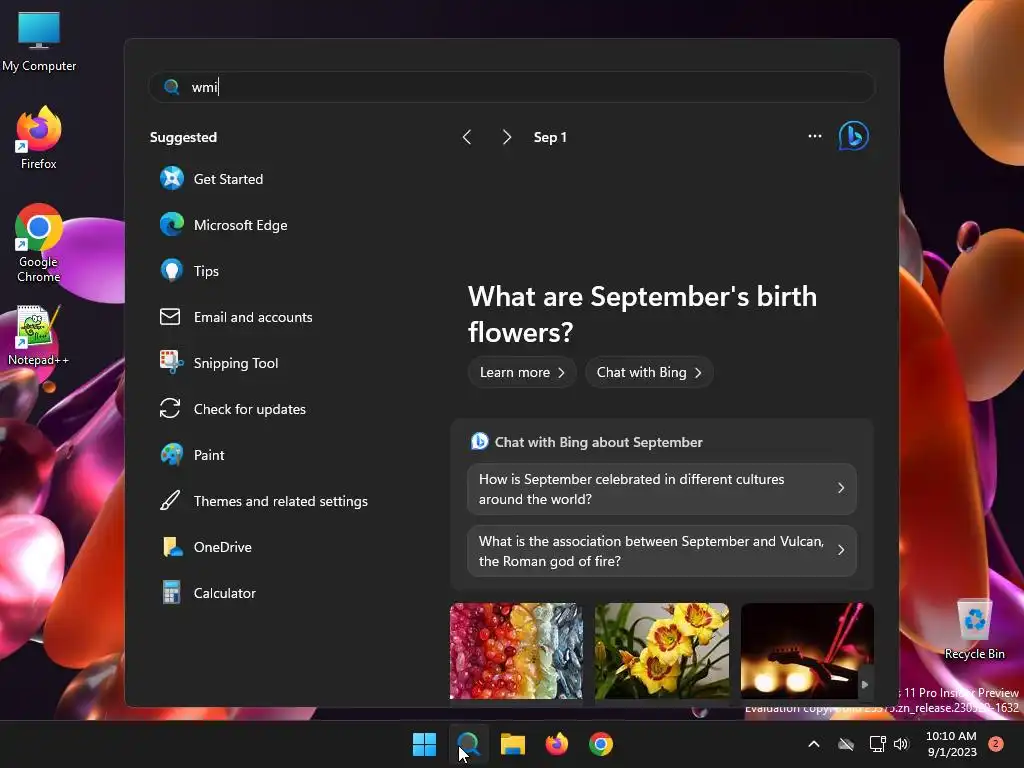The height and width of the screenshot is (768, 1024).
Task: Open the three-dot options menu
Action: click(x=814, y=136)
